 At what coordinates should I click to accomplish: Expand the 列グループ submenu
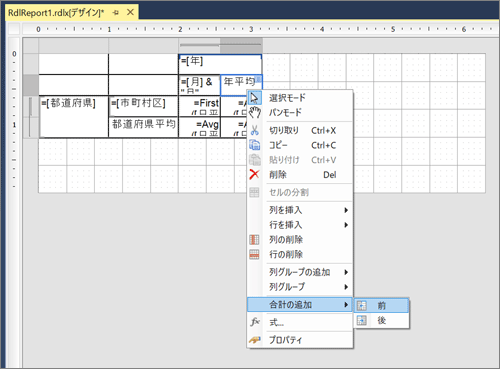pos(300,287)
